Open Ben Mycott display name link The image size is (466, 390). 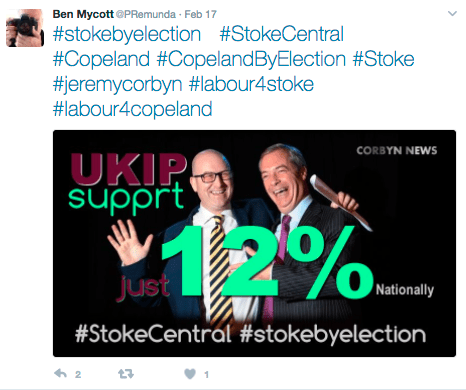83,14
